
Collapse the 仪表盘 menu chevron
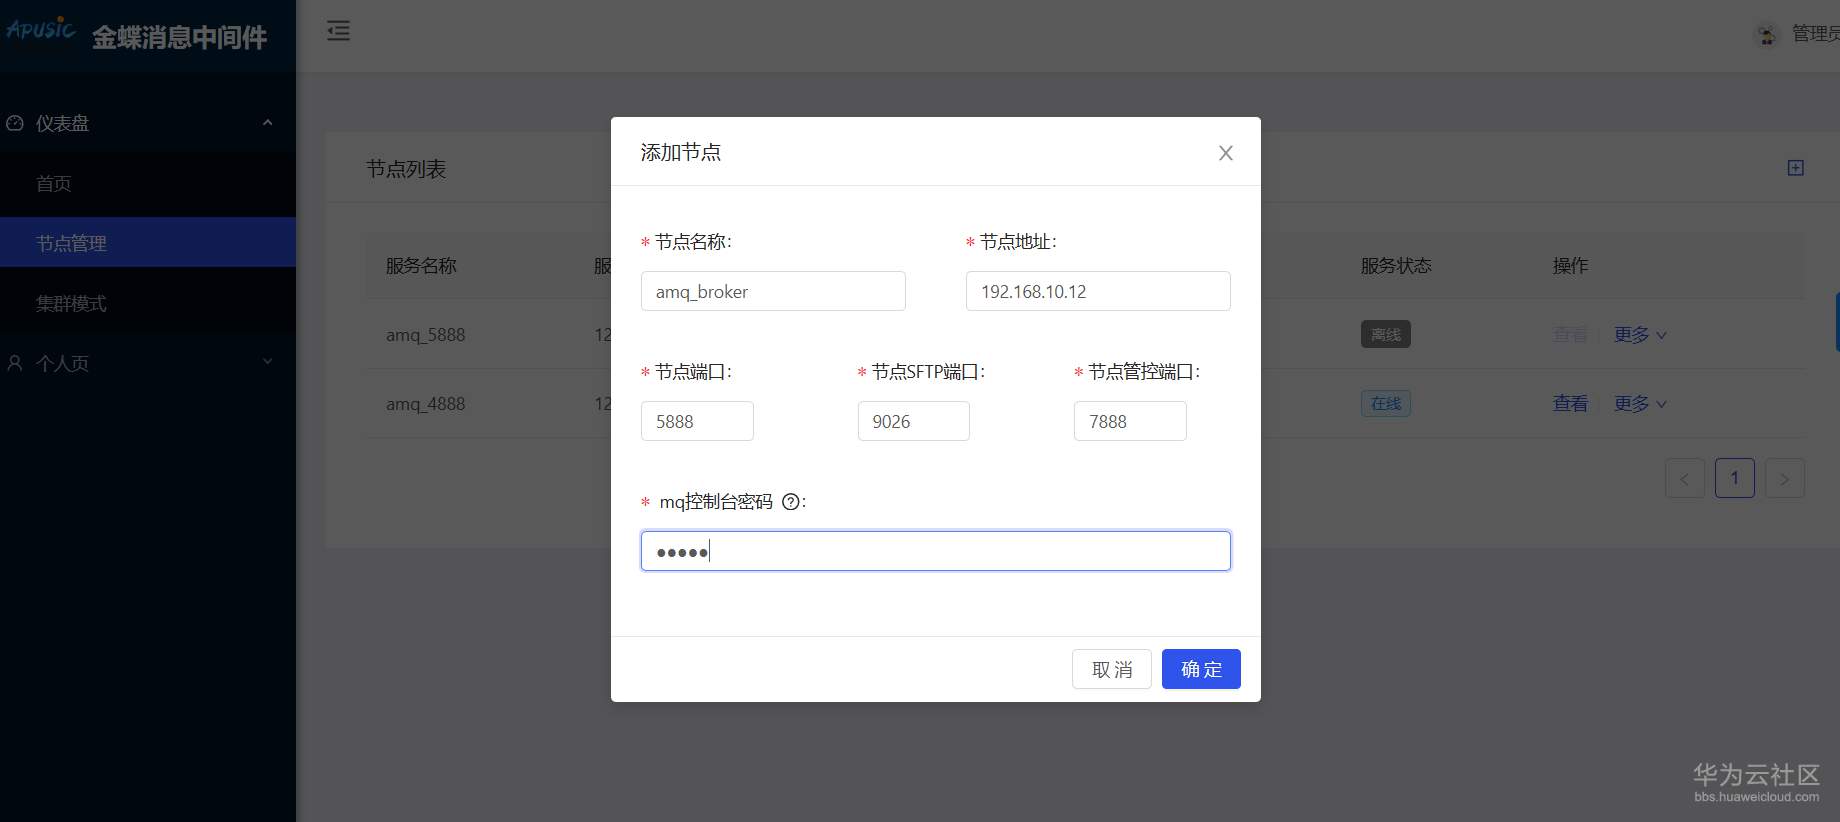(267, 123)
